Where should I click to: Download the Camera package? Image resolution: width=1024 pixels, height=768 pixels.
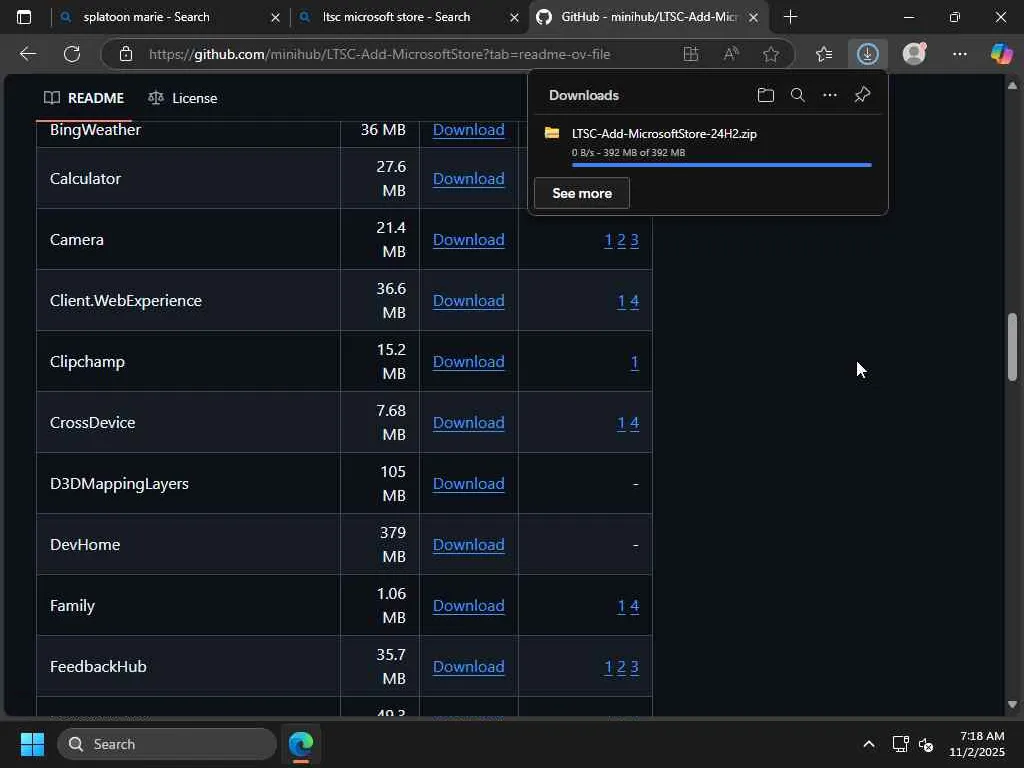coord(468,240)
